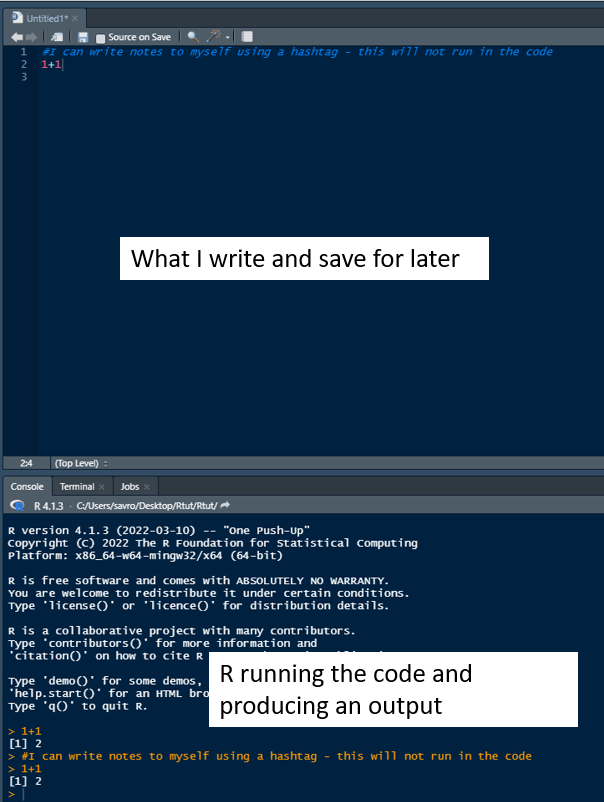
Task: Switch to the Terminal tab
Action: (x=78, y=486)
